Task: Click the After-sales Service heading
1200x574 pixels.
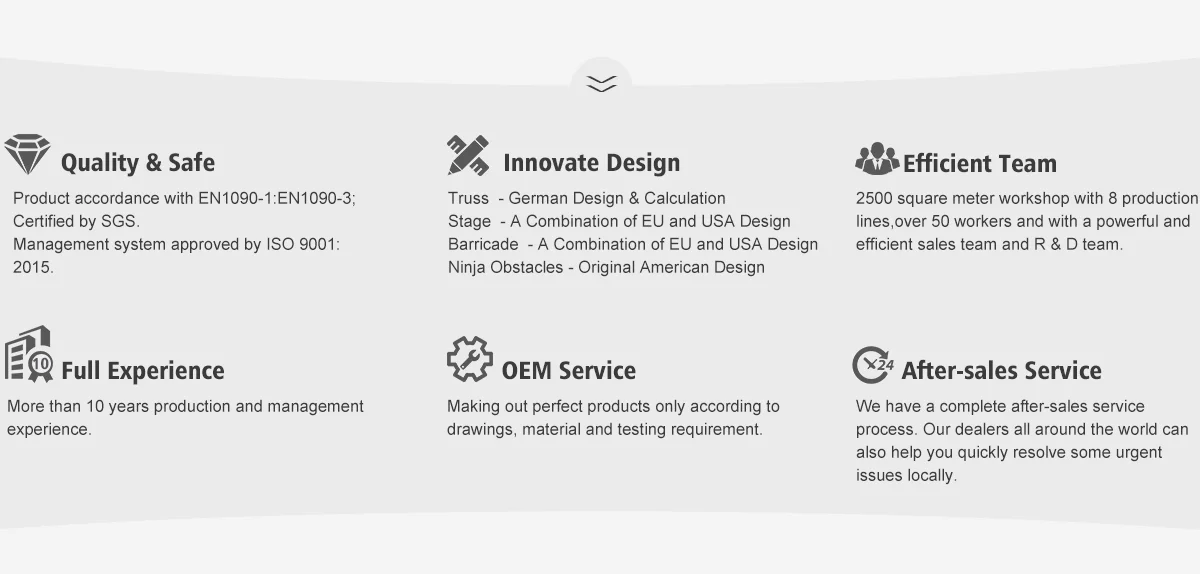Action: [1001, 371]
